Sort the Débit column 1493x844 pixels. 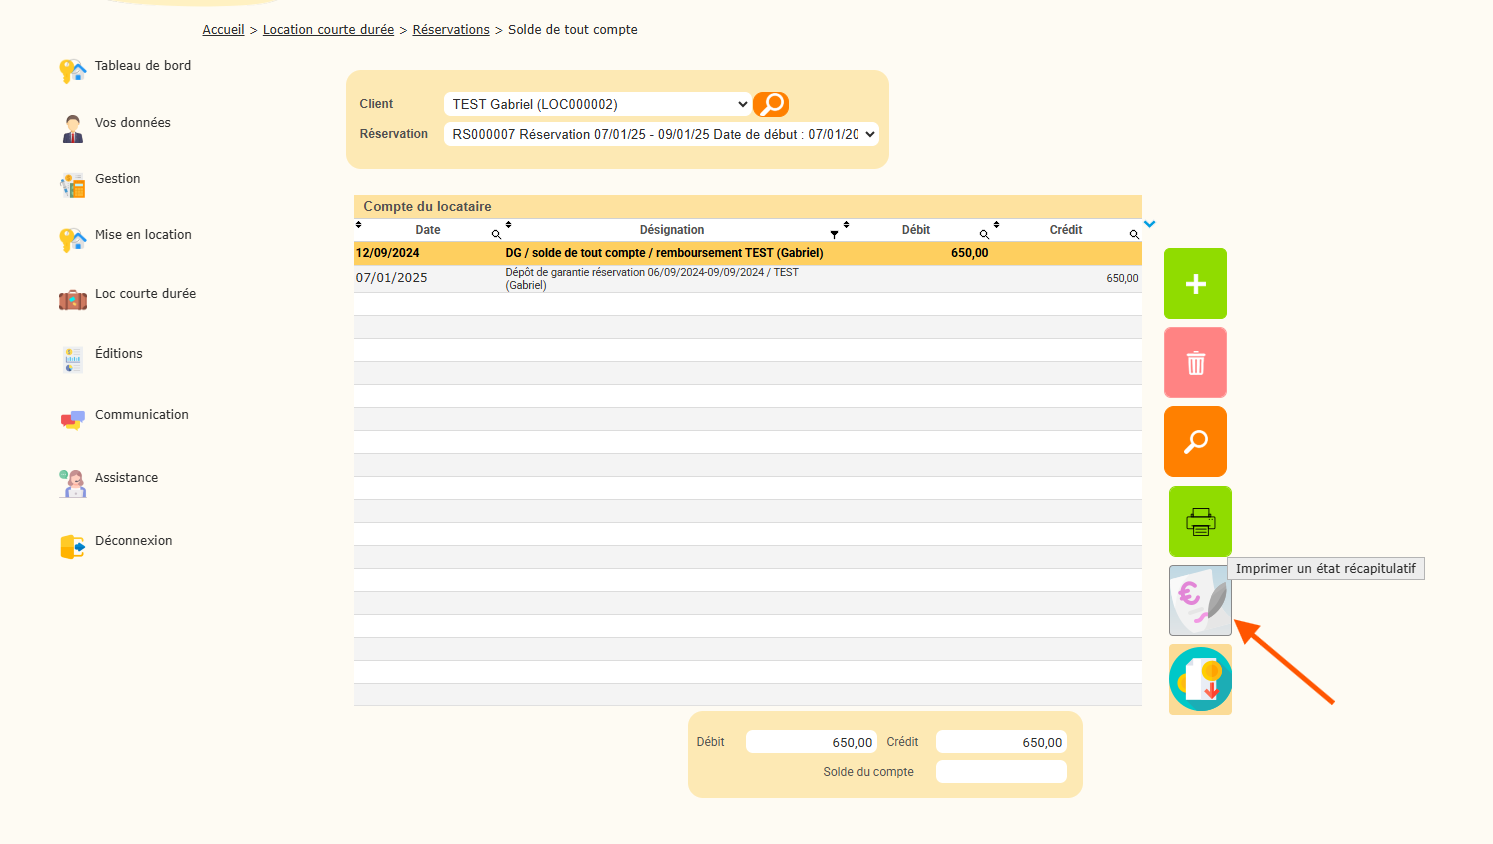point(847,225)
